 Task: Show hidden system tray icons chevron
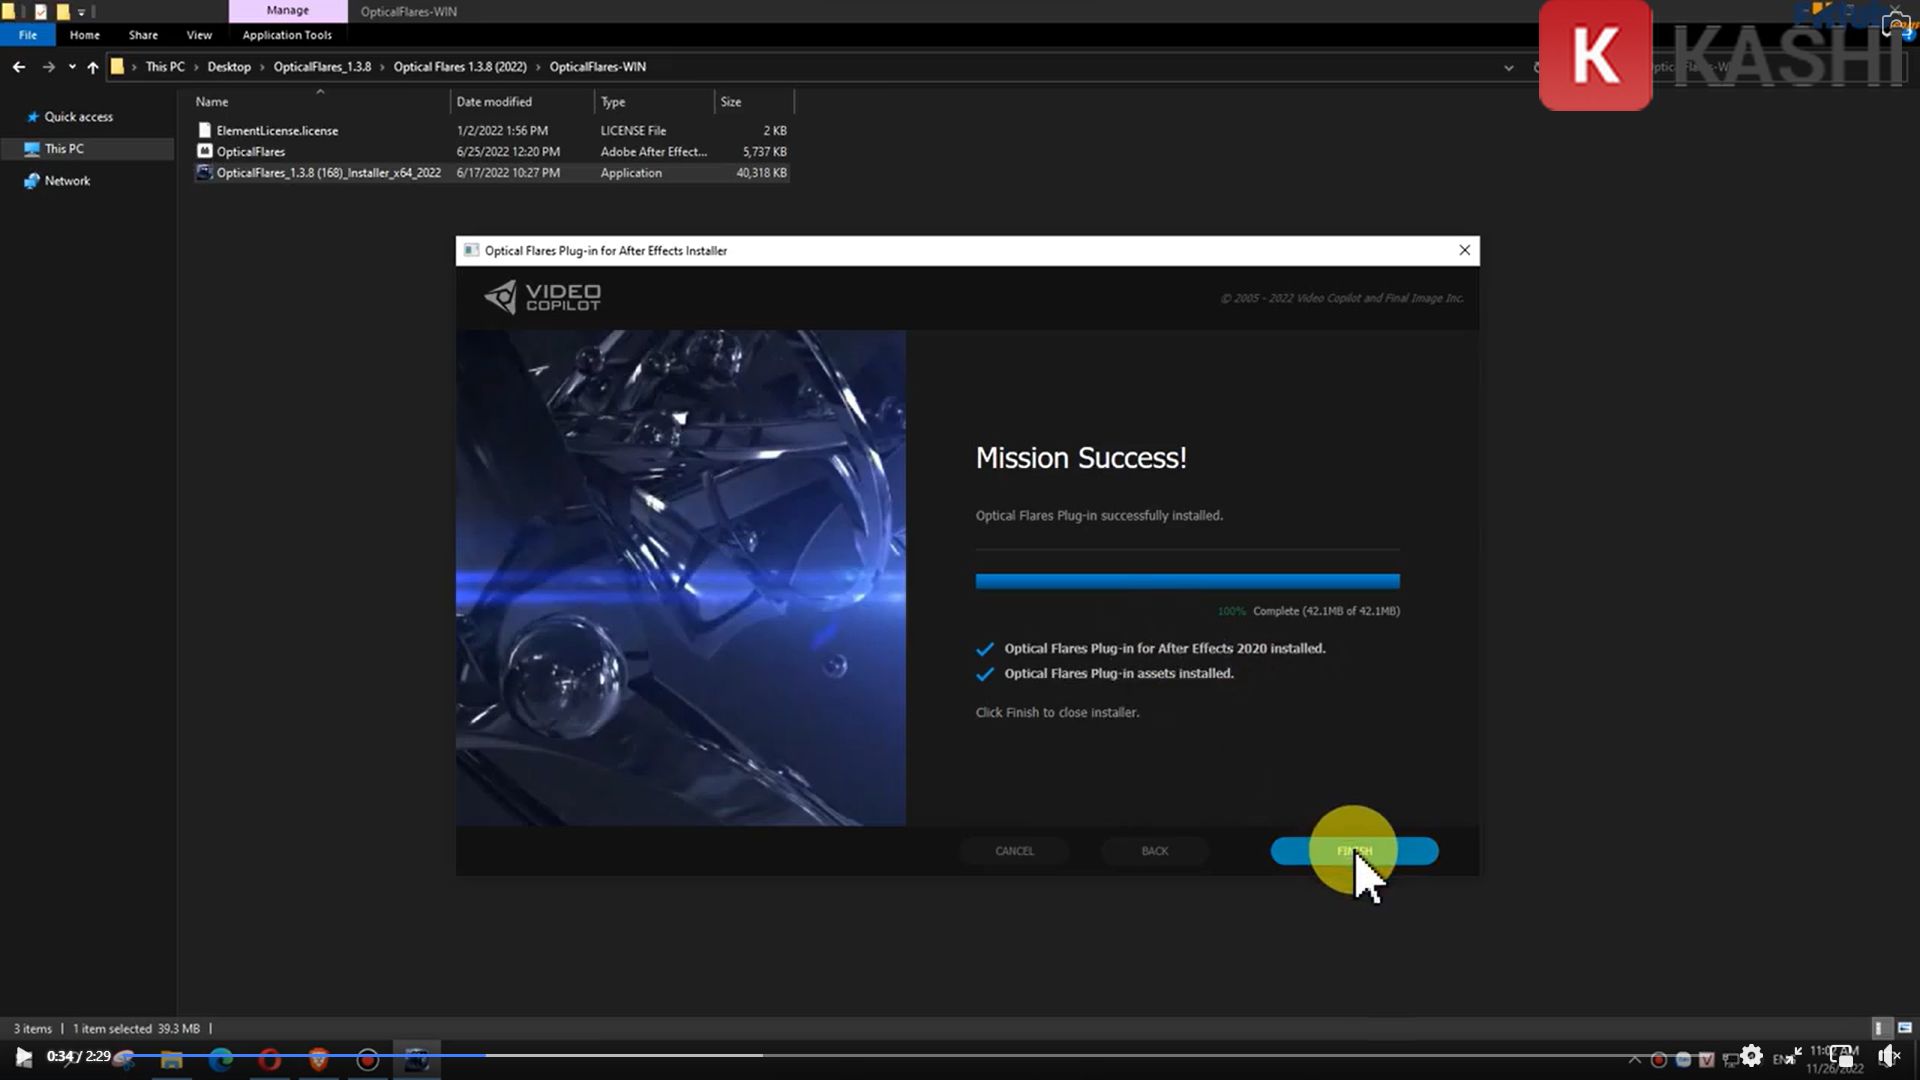point(1634,1059)
